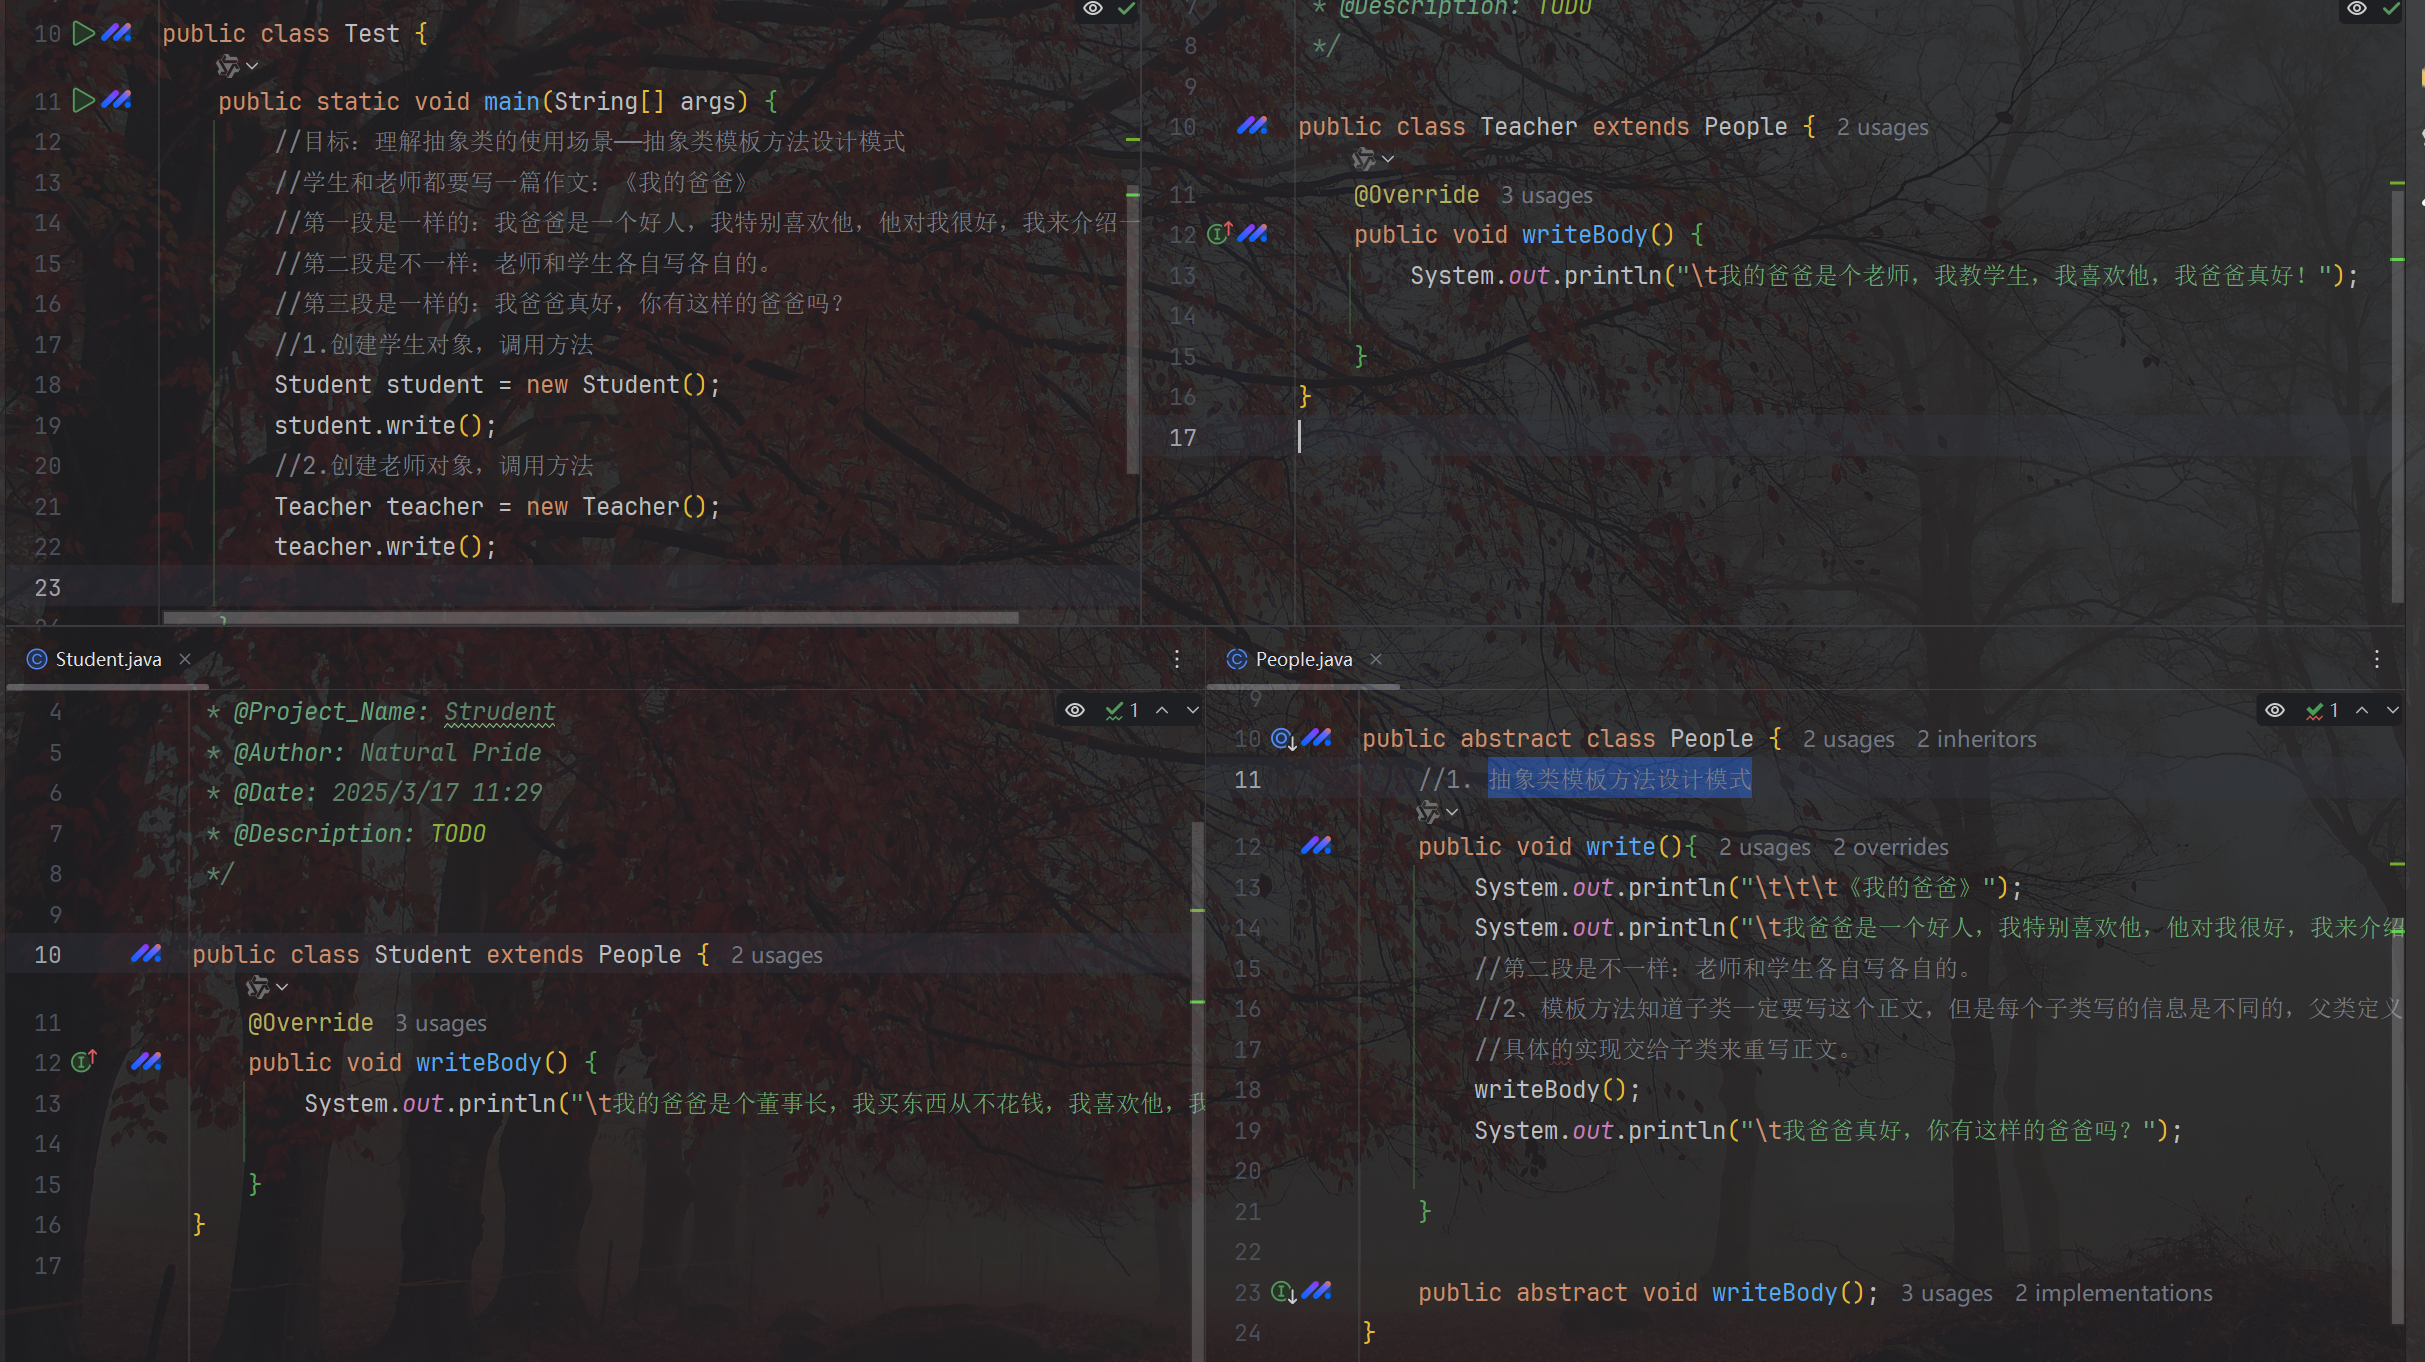Toggle reader mode eye in Student editor
Screen dimensions: 2425x1362
click(1075, 710)
